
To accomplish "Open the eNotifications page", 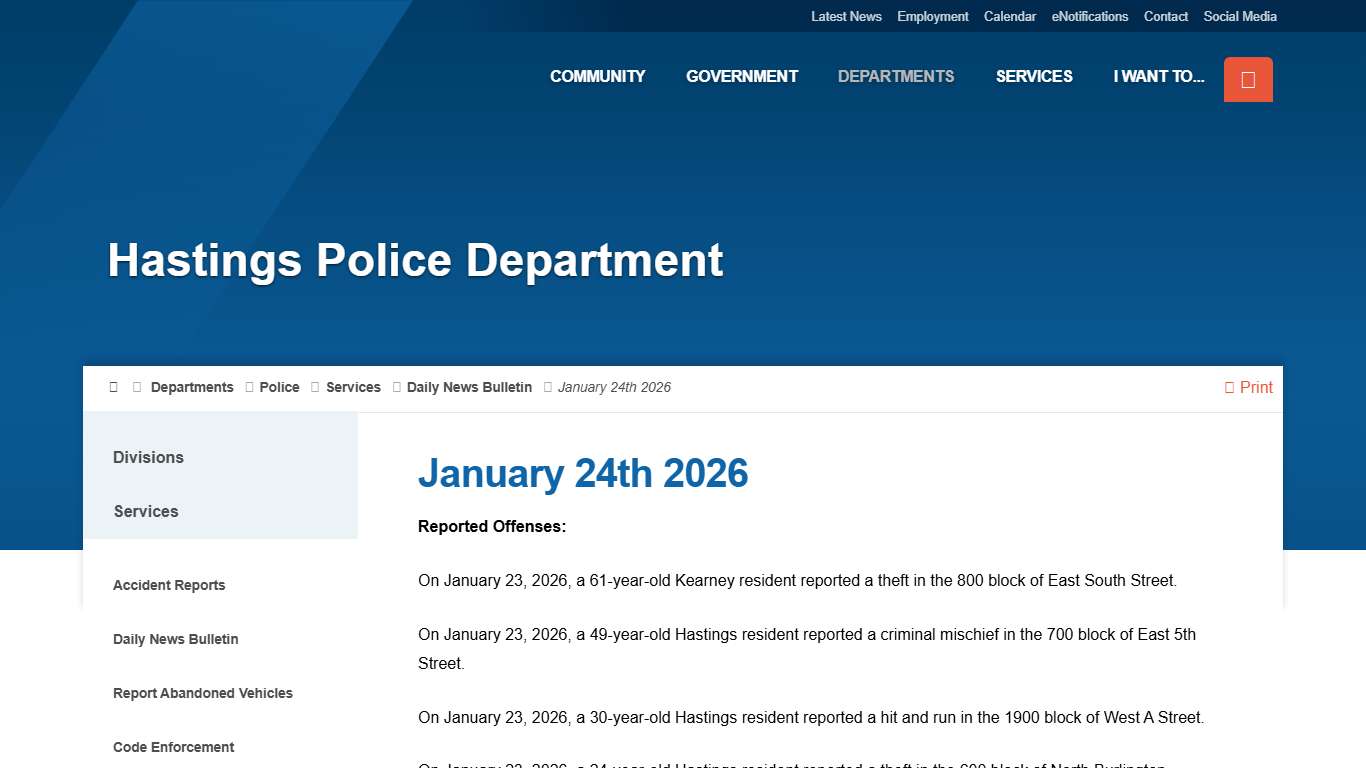I will [x=1090, y=16].
